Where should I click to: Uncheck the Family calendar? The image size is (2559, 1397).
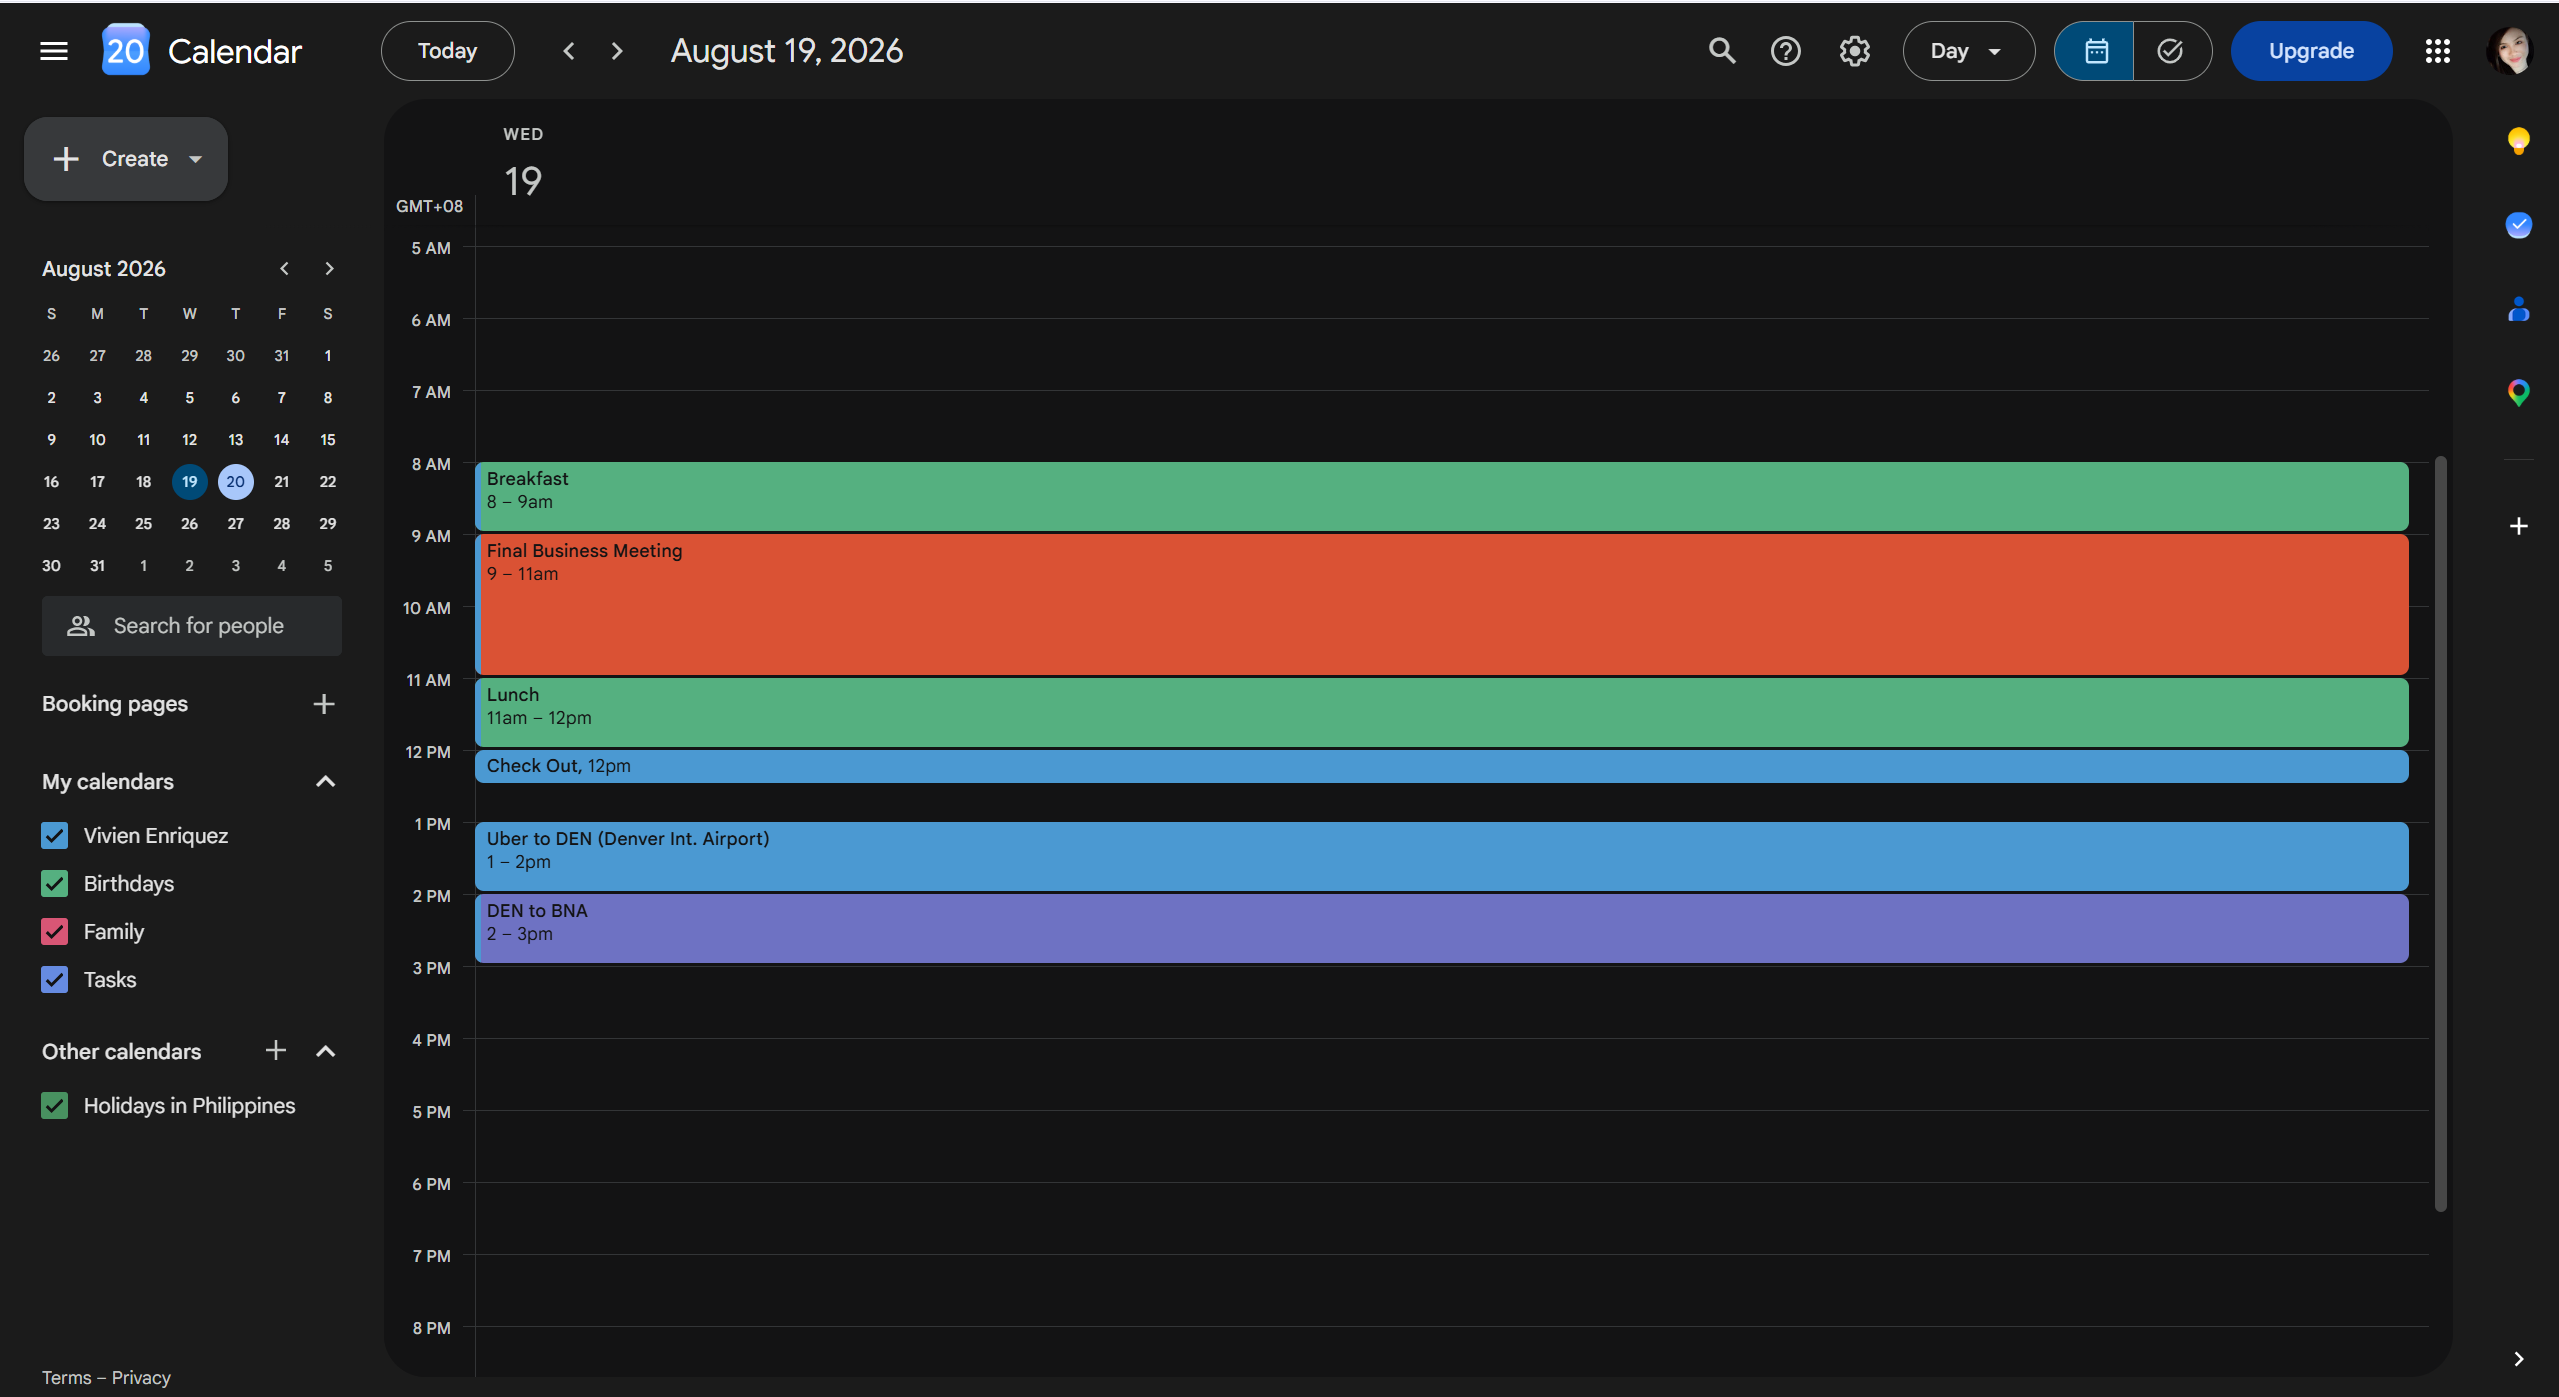55,931
